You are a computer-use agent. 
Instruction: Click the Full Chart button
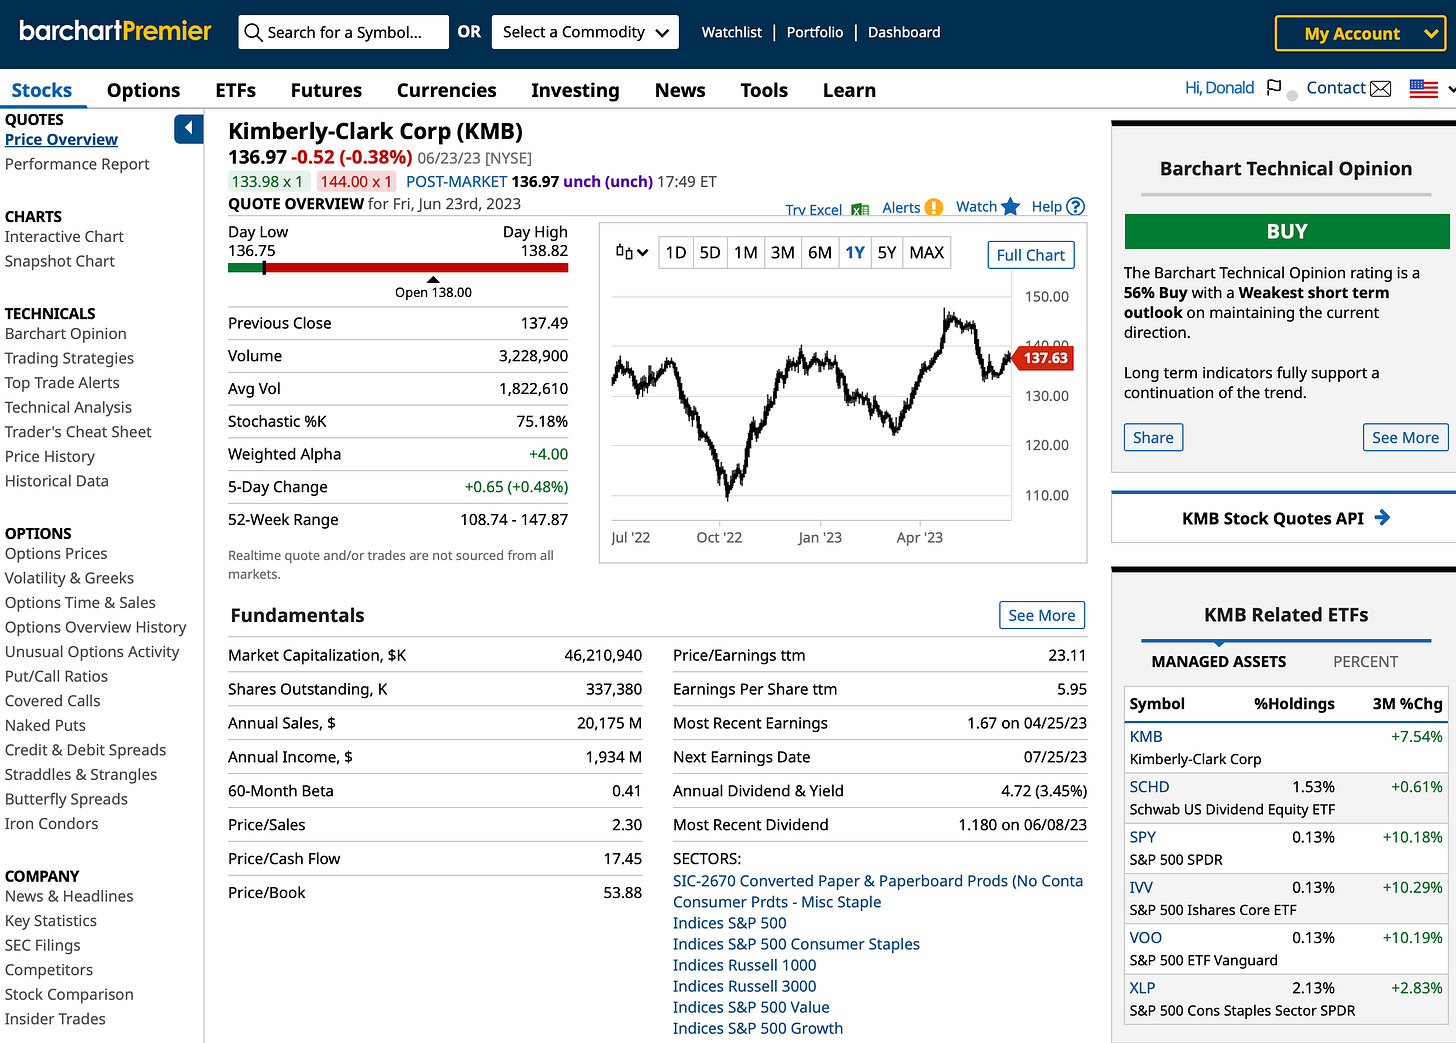click(1030, 255)
